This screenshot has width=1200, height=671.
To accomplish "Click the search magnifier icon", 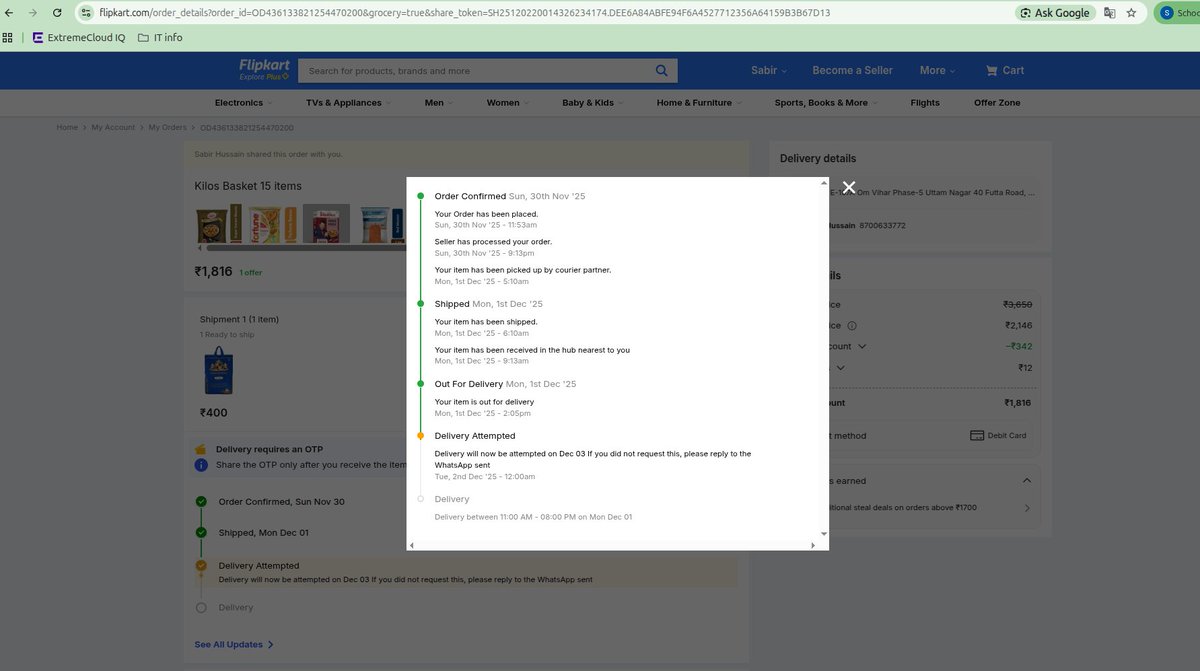I will click(662, 71).
